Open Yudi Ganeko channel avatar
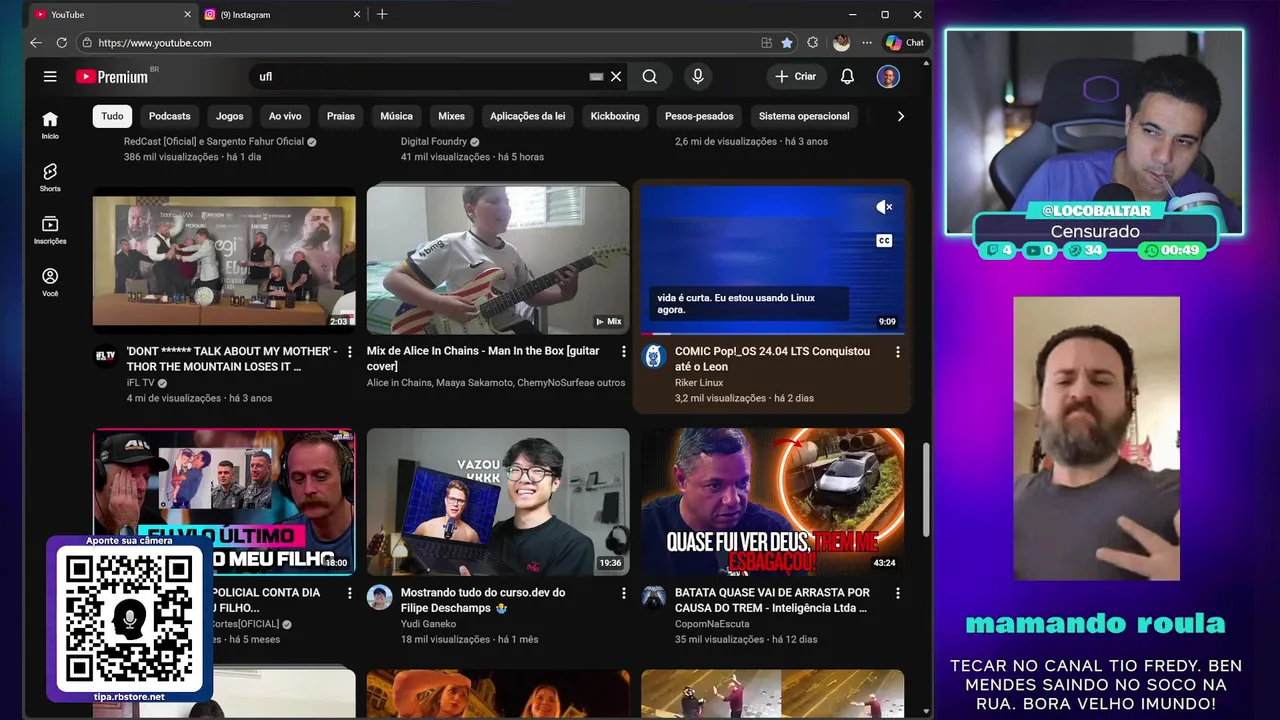Viewport: 1280px width, 720px height. click(x=379, y=598)
